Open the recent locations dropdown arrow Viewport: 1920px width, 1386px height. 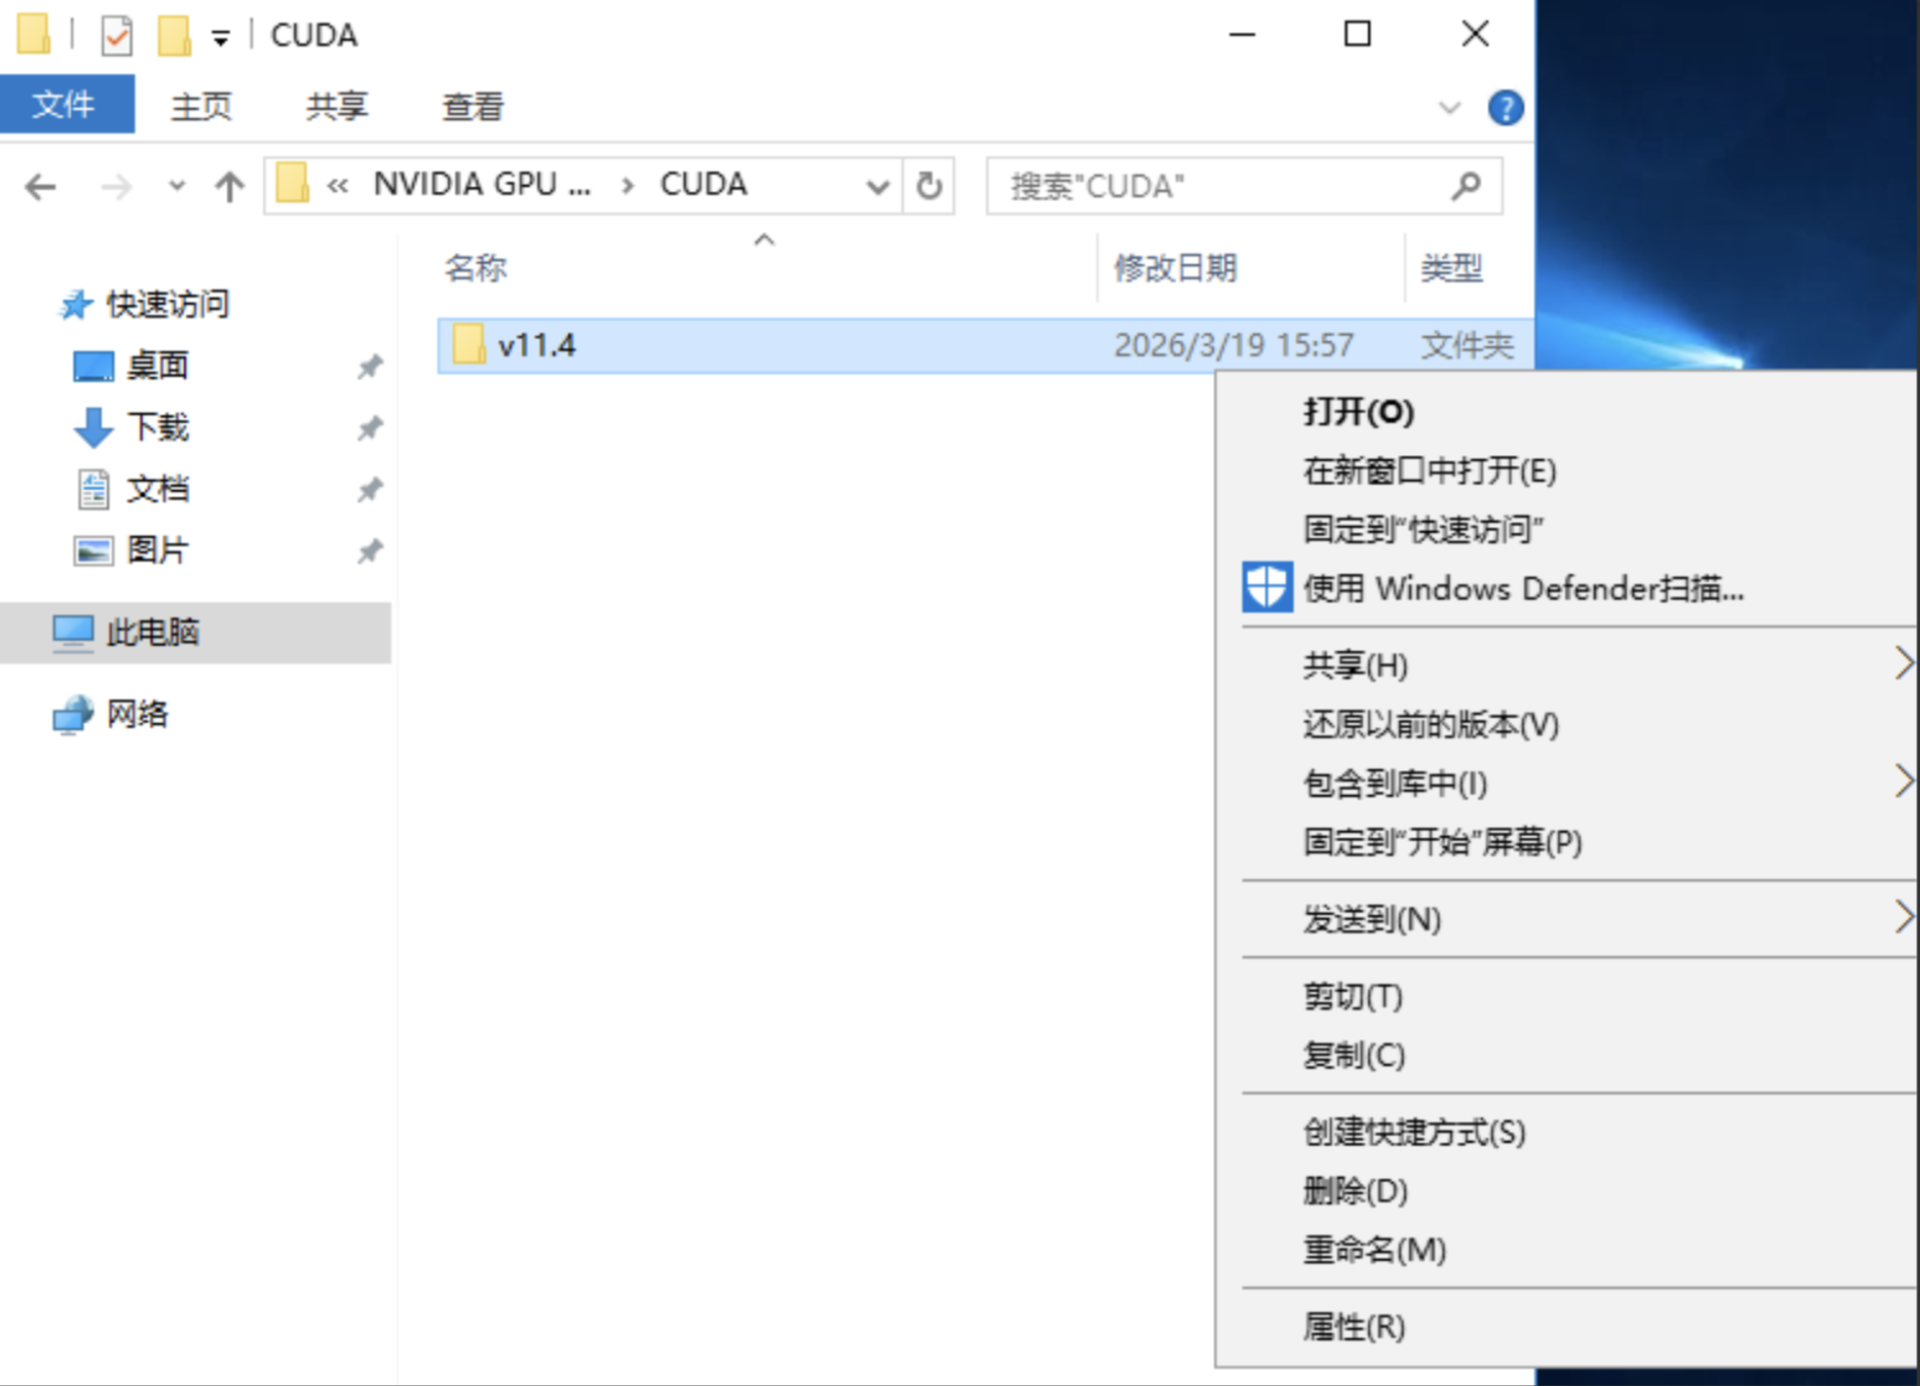[177, 186]
